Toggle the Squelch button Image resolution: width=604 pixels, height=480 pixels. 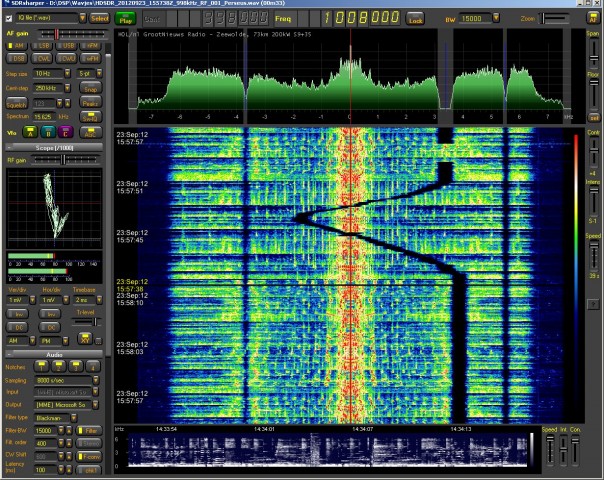[x=17, y=104]
